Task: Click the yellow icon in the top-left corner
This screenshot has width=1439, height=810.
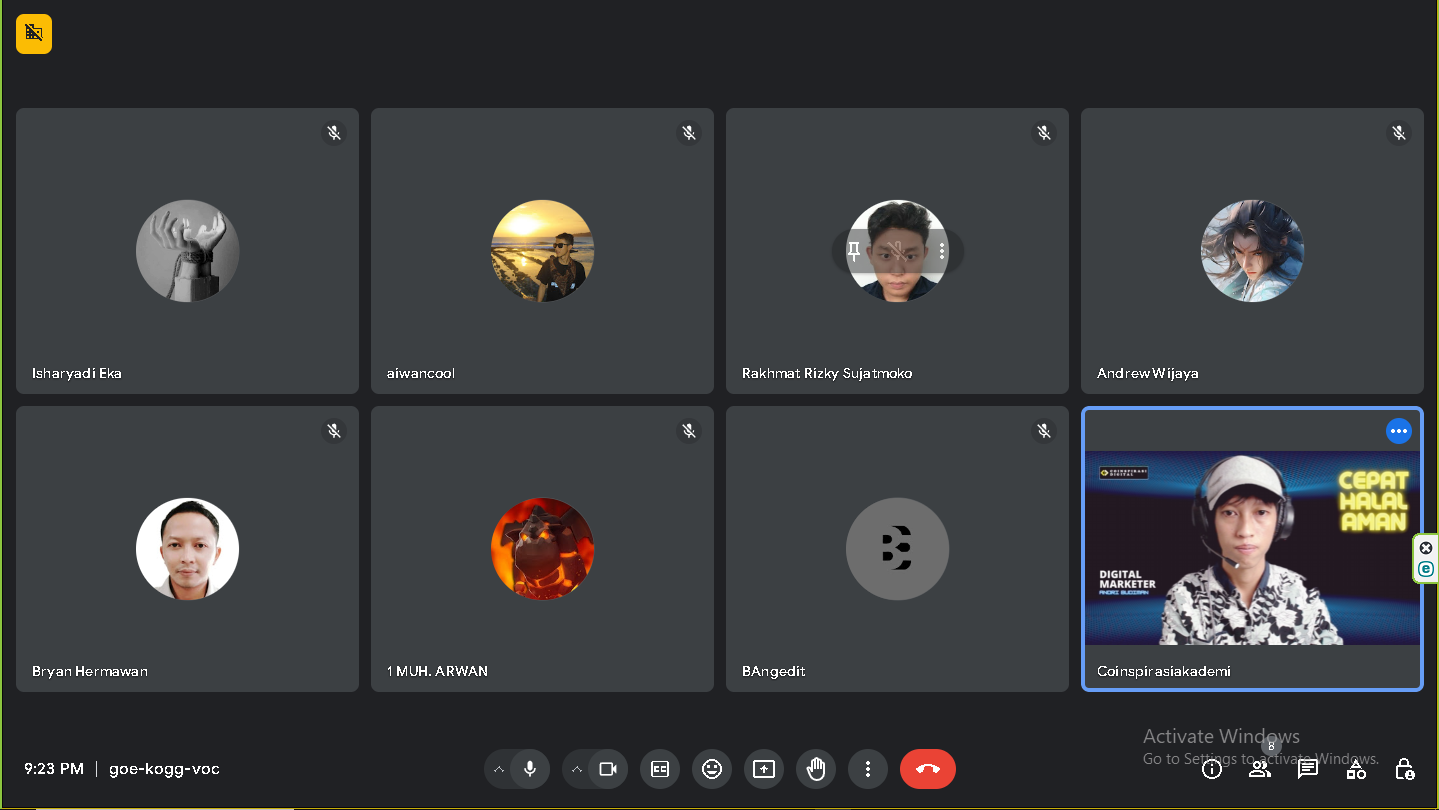Action: [34, 34]
